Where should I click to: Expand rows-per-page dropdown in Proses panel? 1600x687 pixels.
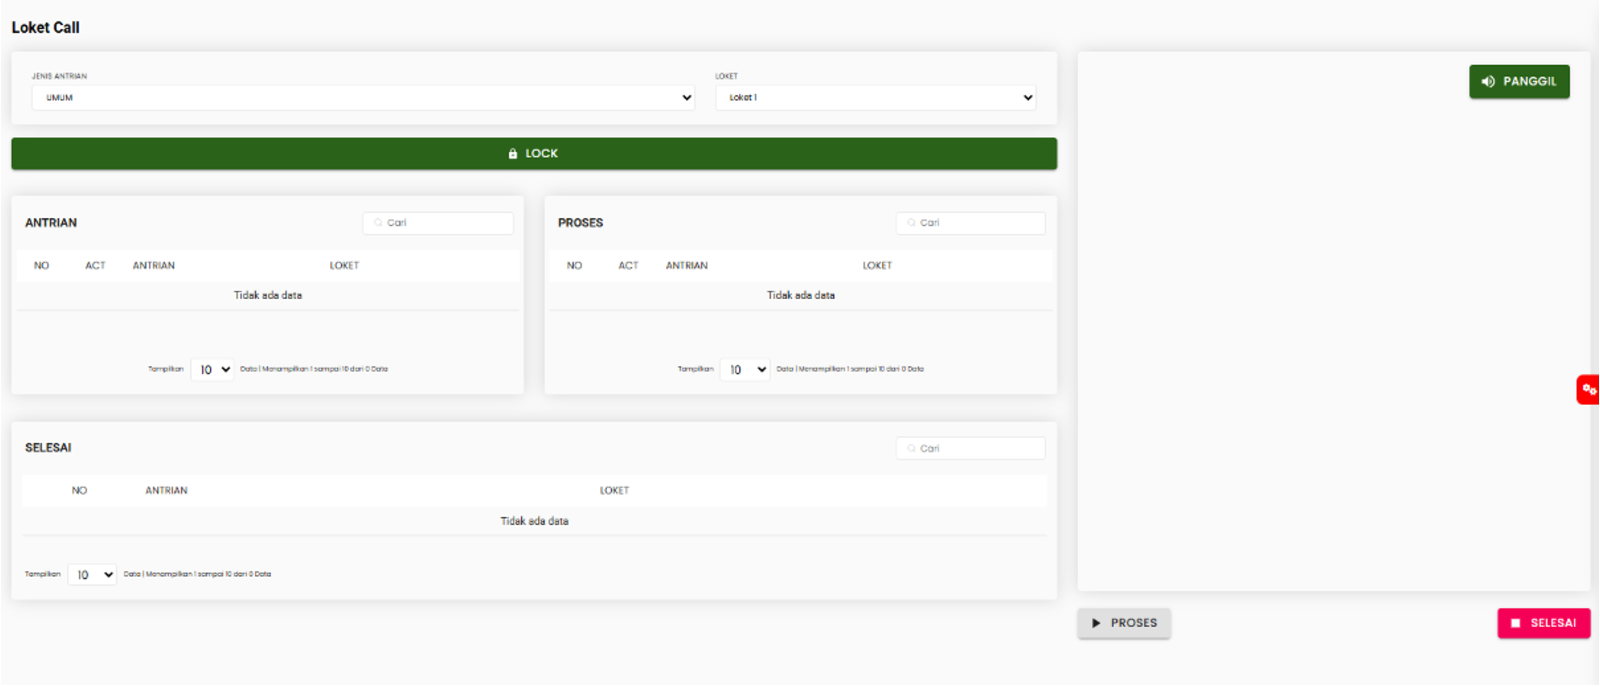tap(745, 369)
